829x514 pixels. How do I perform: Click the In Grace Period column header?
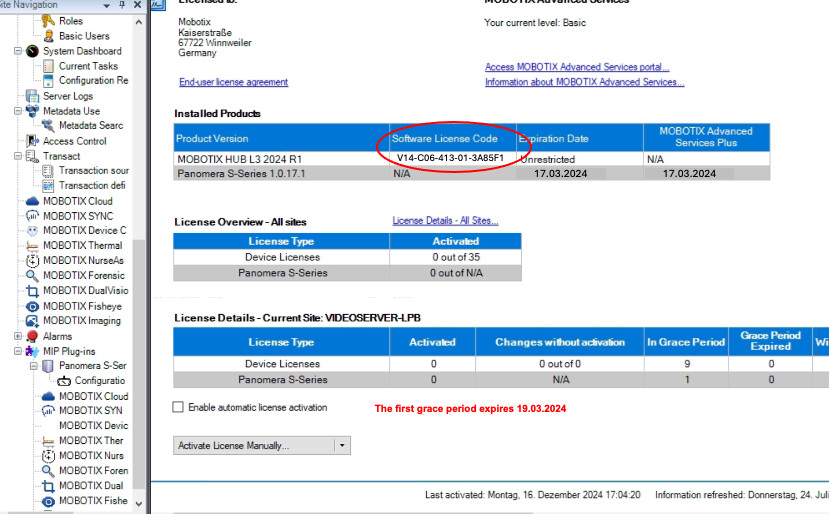pos(686,342)
